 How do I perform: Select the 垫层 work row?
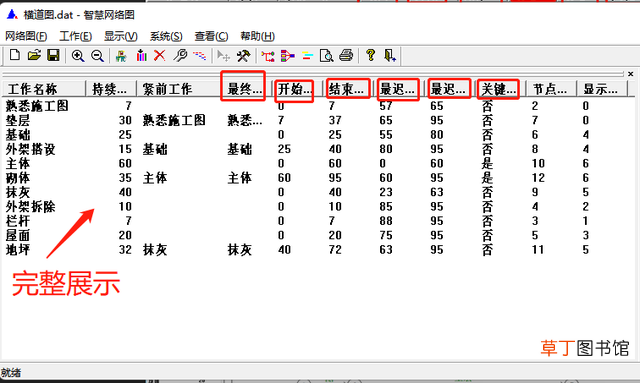point(18,120)
